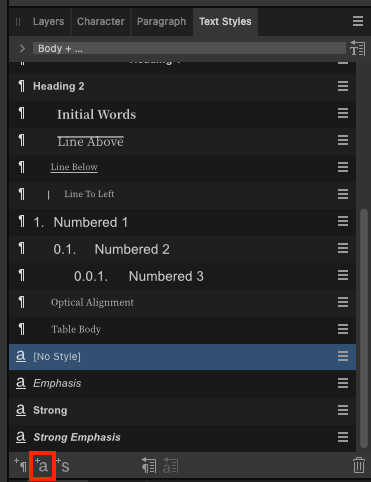Open the Character tab

[101, 22]
